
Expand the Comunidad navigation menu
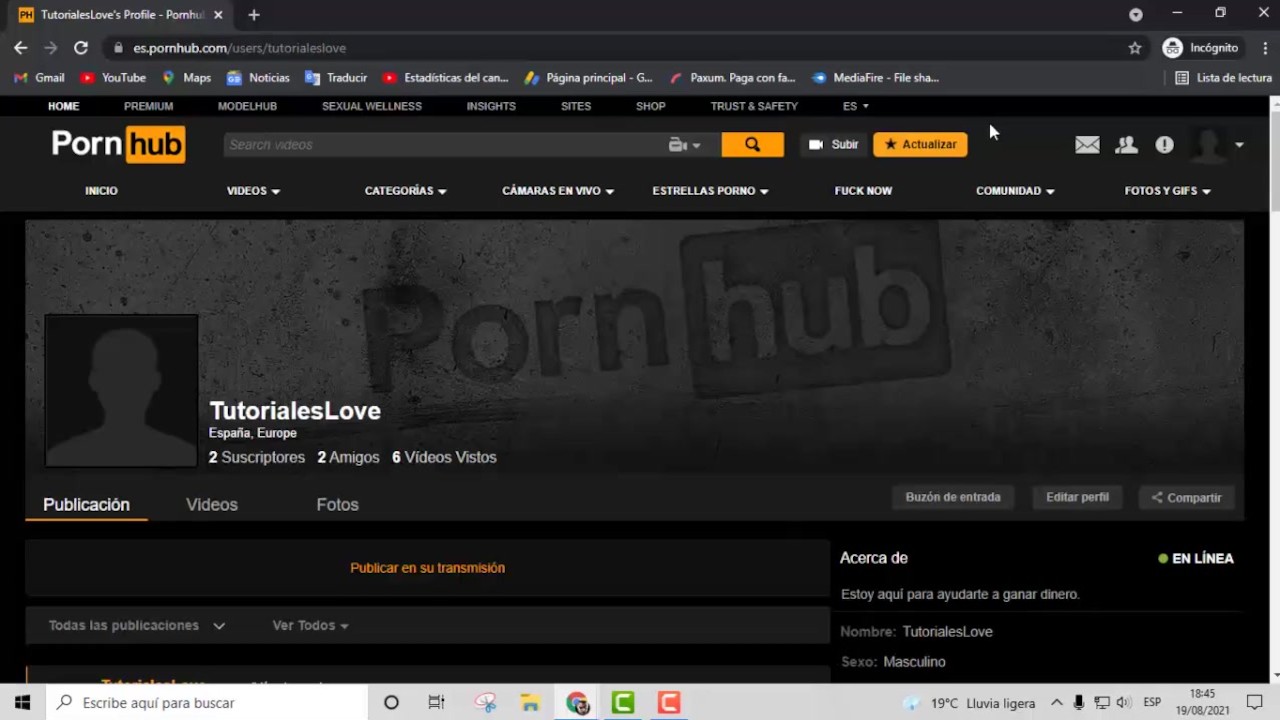[1014, 191]
